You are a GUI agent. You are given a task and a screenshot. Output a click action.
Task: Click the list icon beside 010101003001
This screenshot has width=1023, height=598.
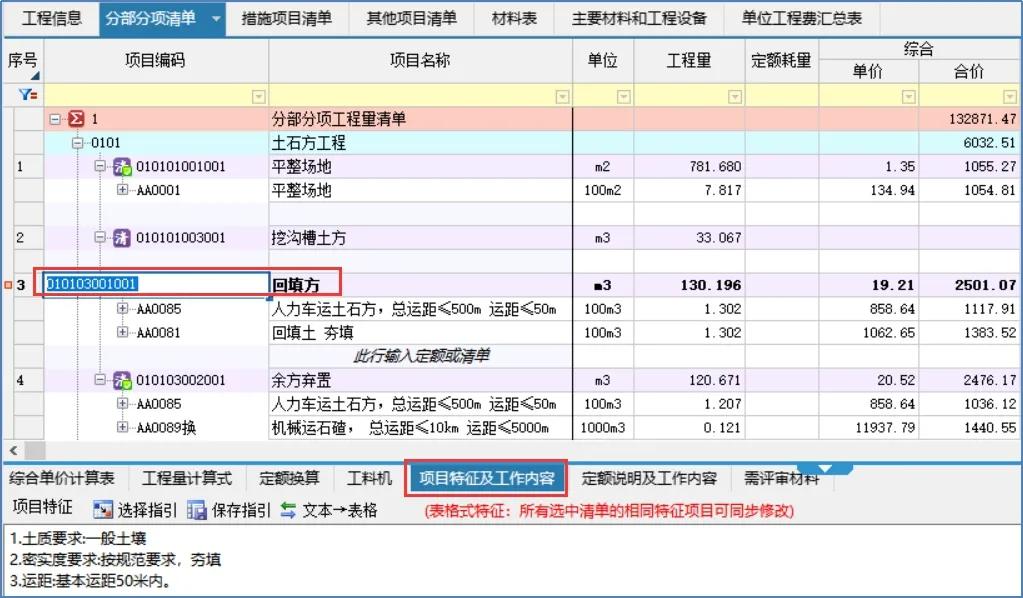click(x=122, y=238)
